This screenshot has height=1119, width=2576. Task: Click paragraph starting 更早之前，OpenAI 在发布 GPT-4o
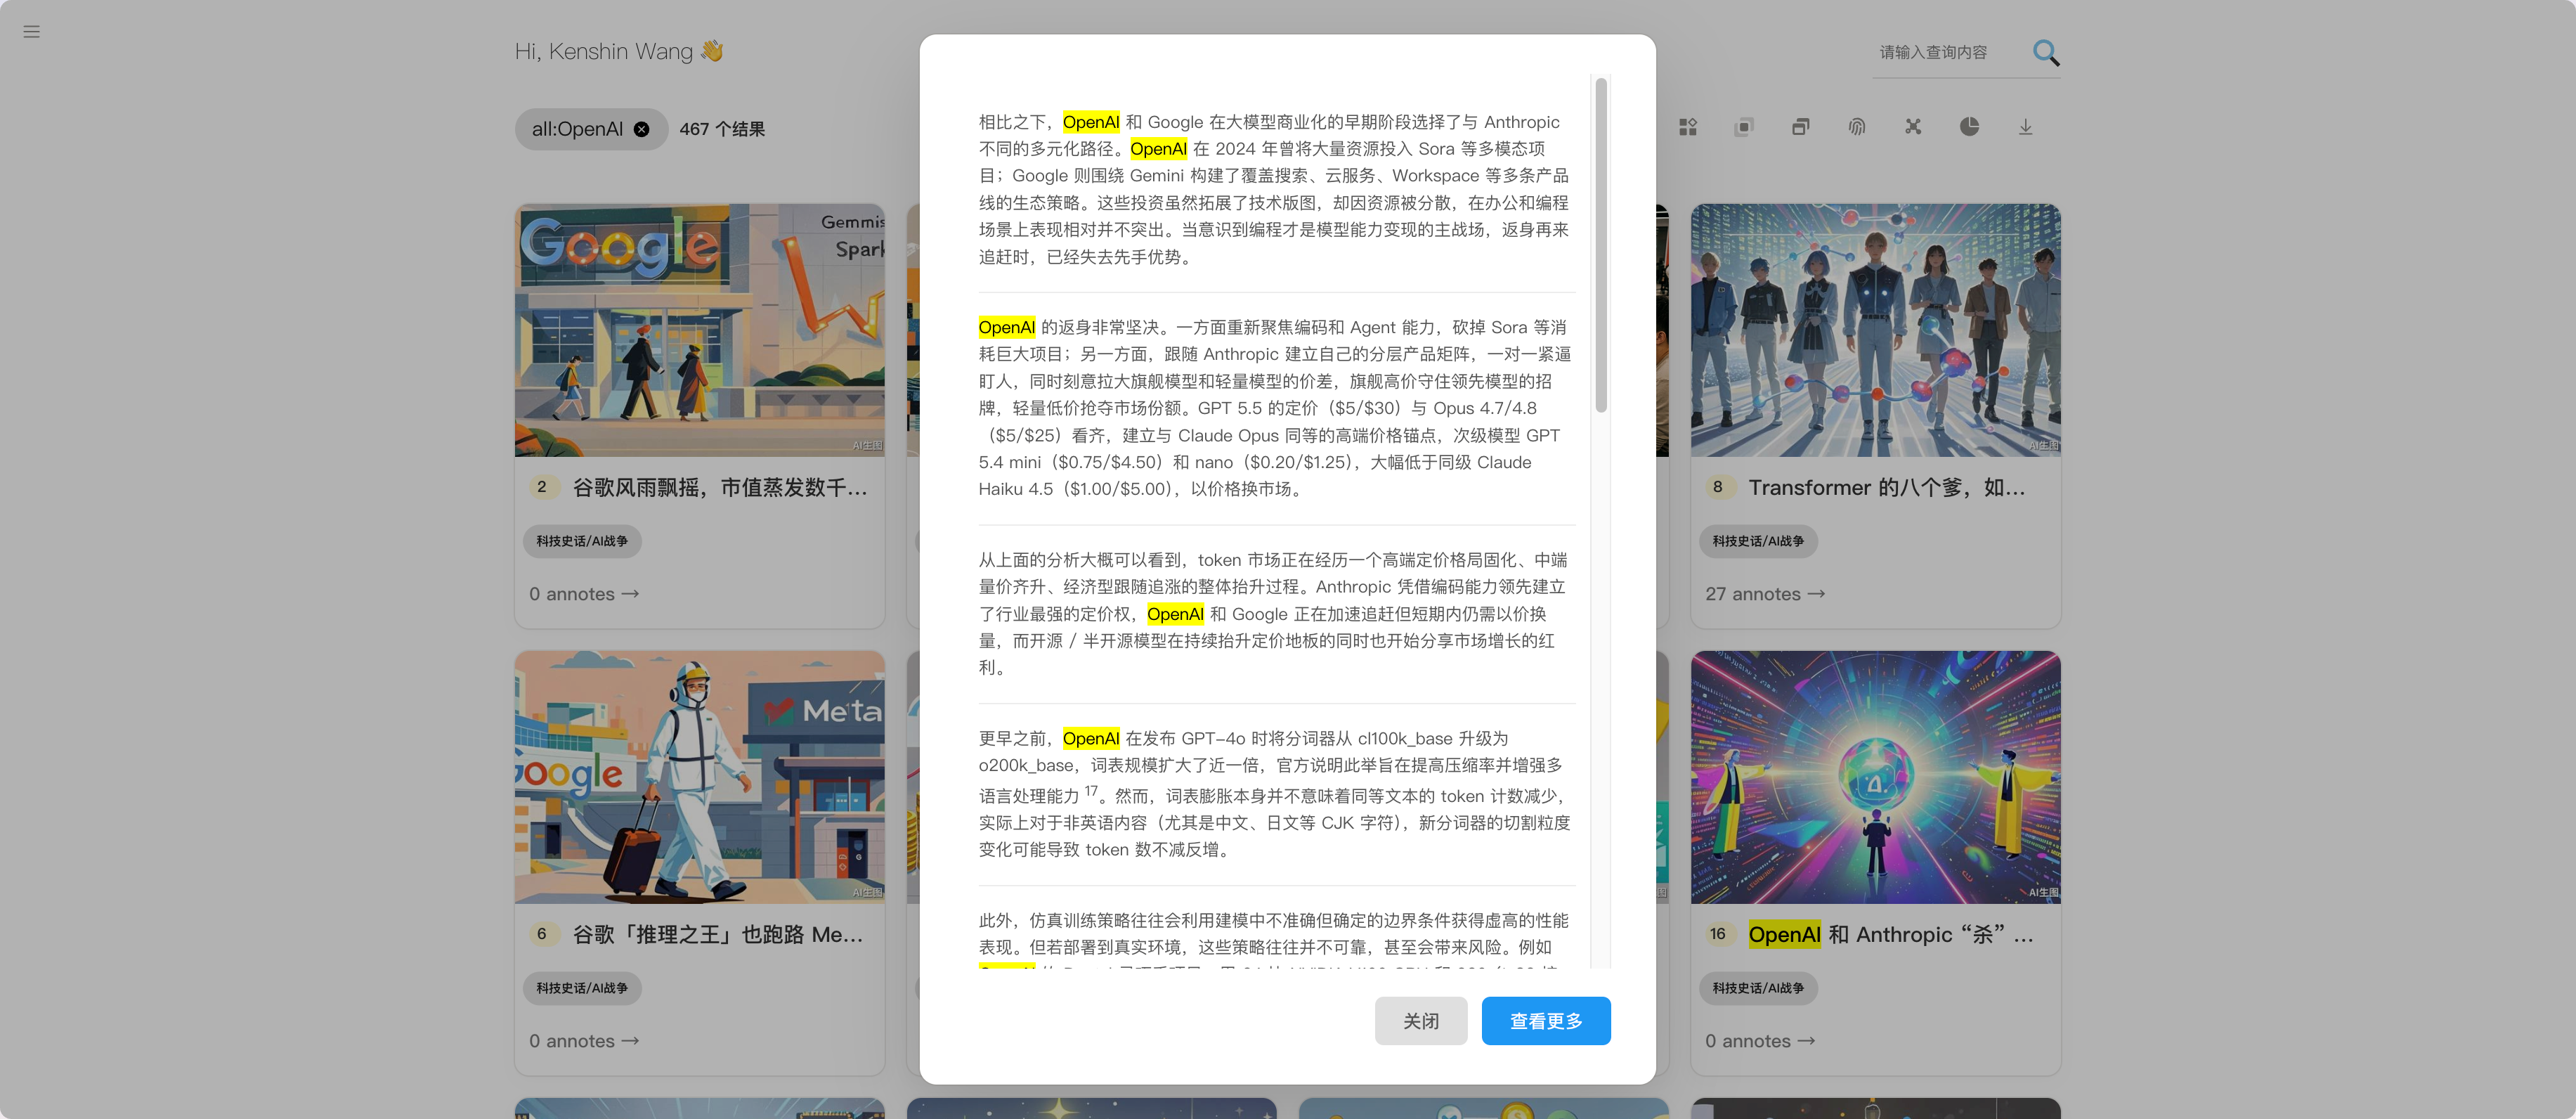[1274, 794]
